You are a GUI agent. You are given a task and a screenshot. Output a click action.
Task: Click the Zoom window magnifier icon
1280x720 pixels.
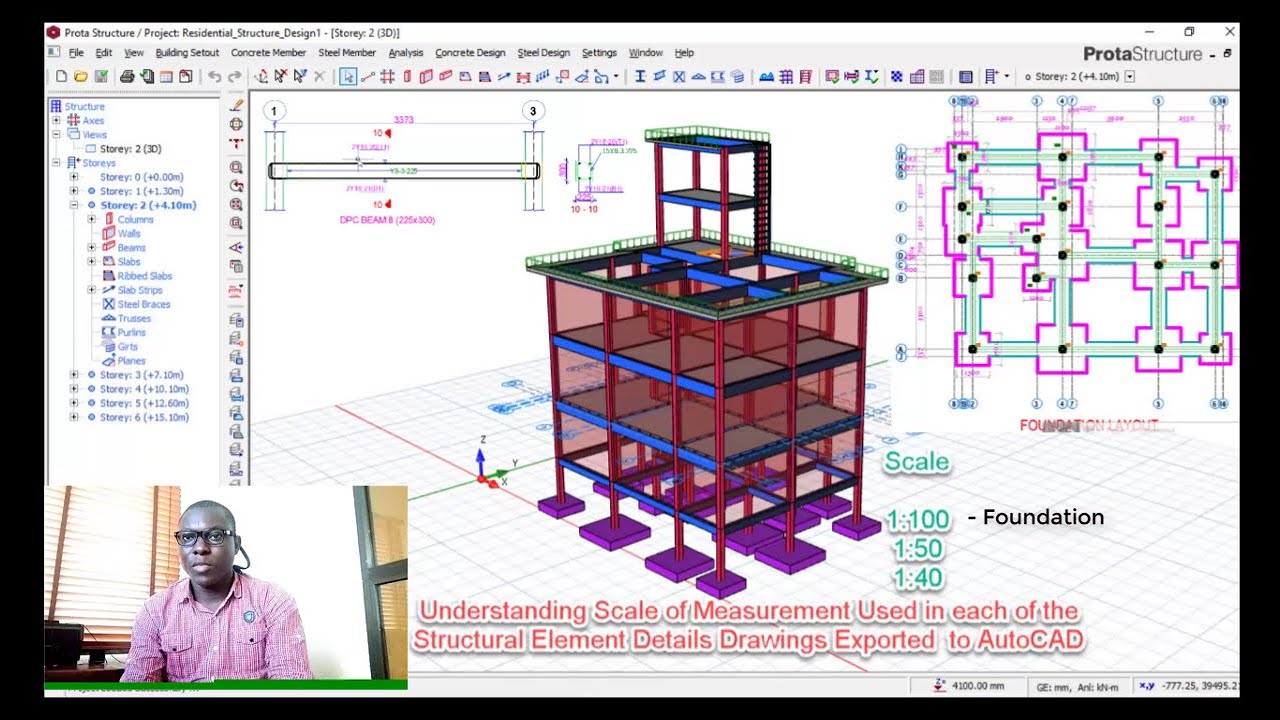(x=236, y=167)
